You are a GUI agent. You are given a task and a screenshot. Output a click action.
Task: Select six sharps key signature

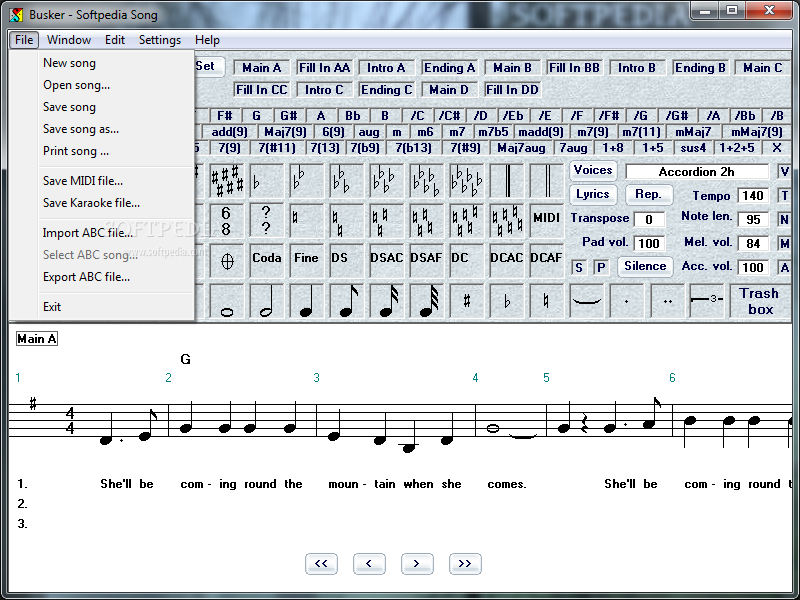[x=227, y=181]
